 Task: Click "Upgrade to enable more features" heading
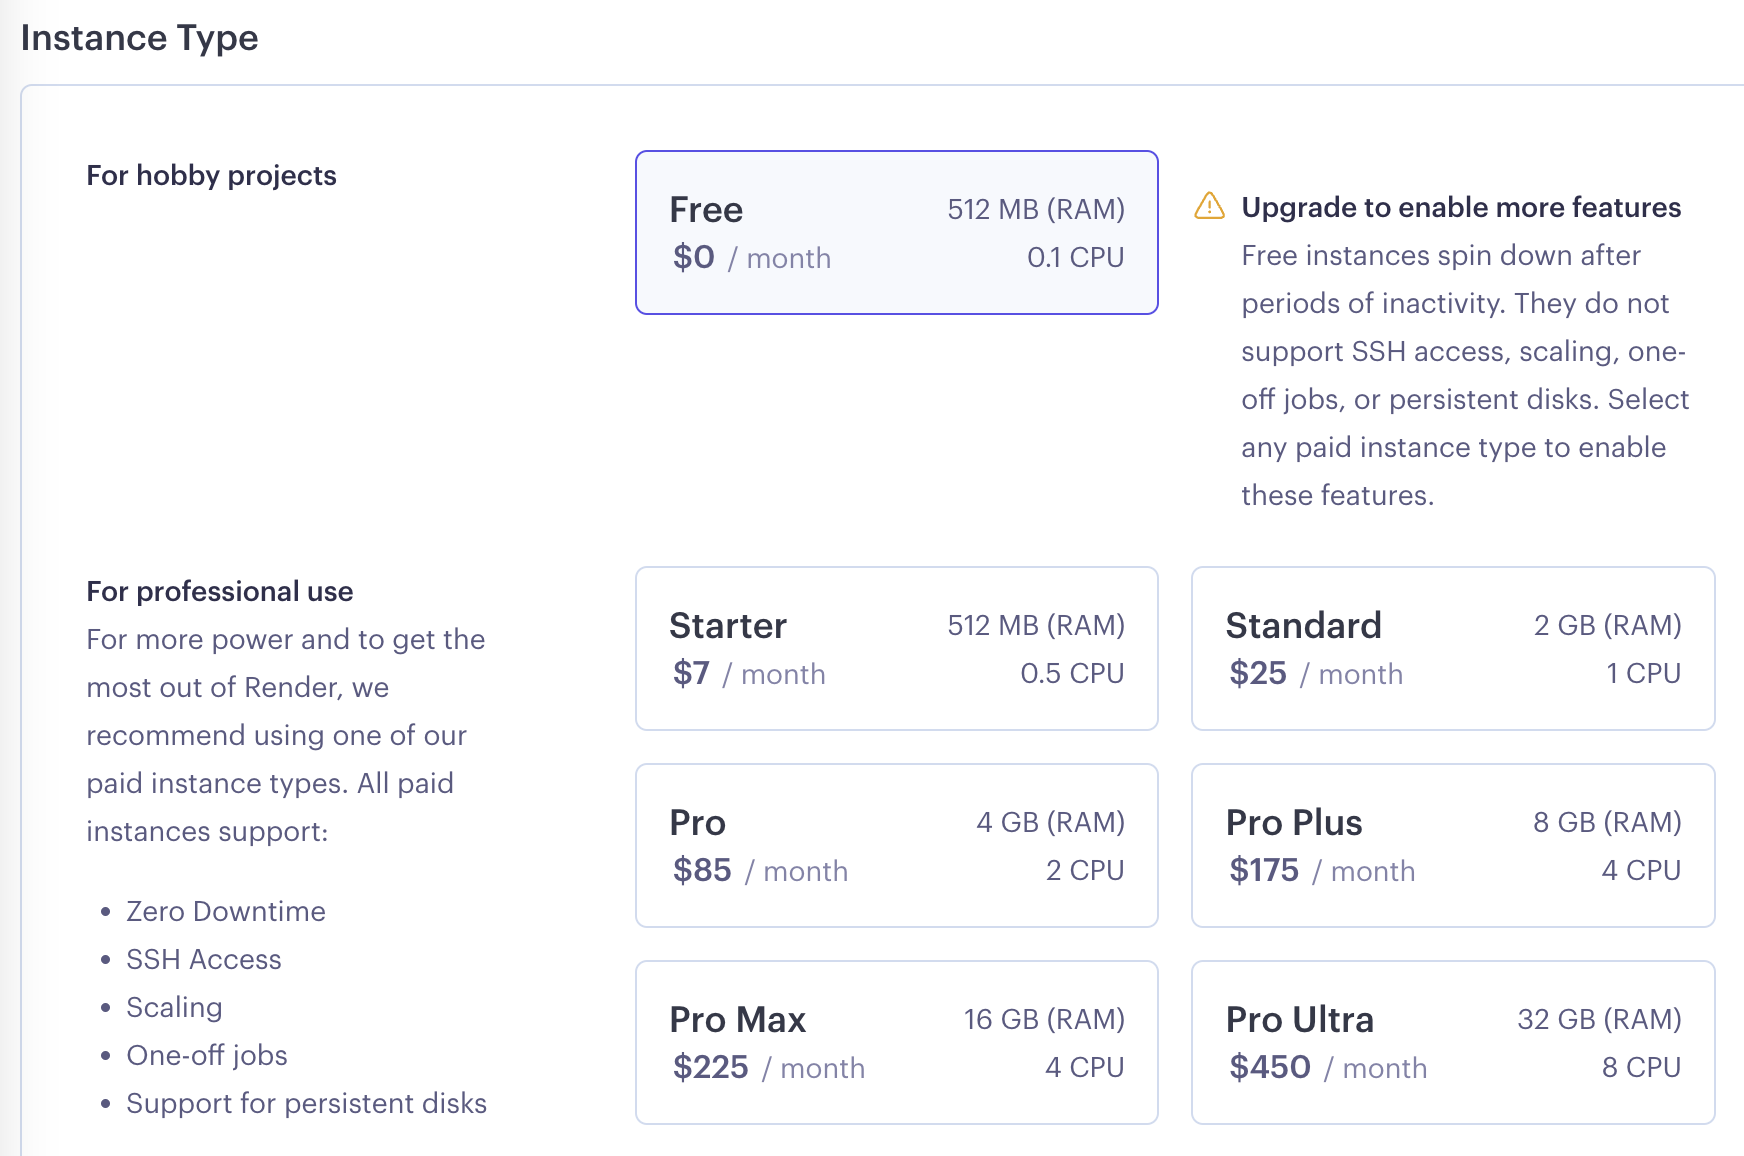pos(1460,207)
